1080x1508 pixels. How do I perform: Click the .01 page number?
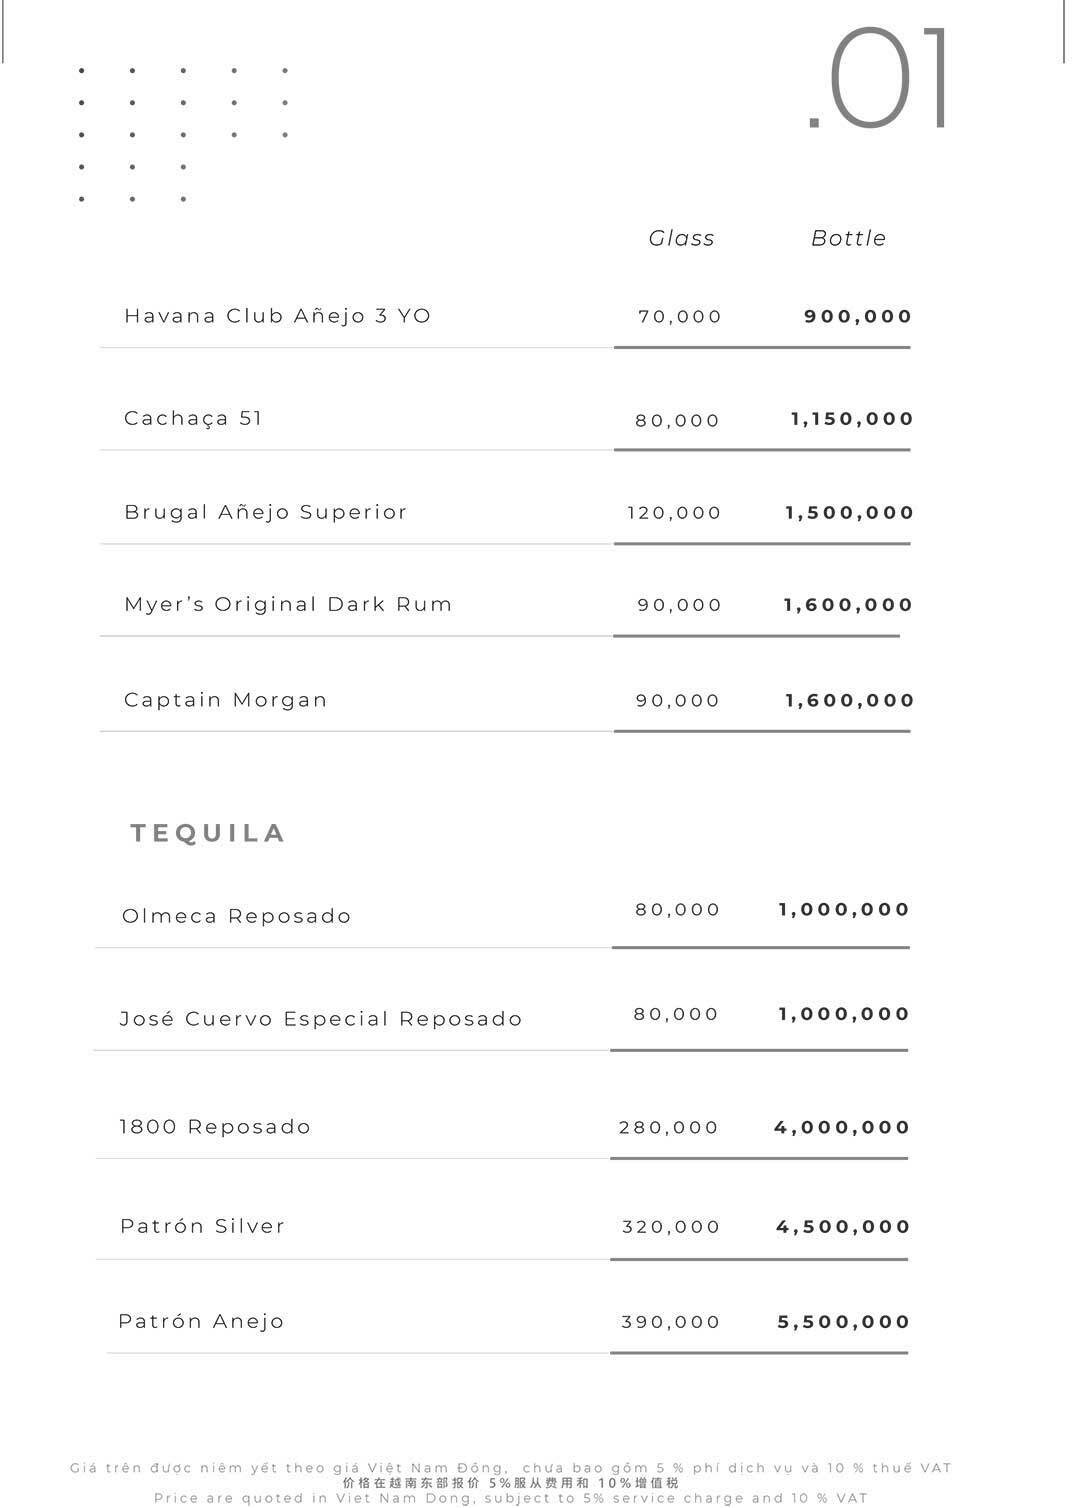[x=879, y=80]
